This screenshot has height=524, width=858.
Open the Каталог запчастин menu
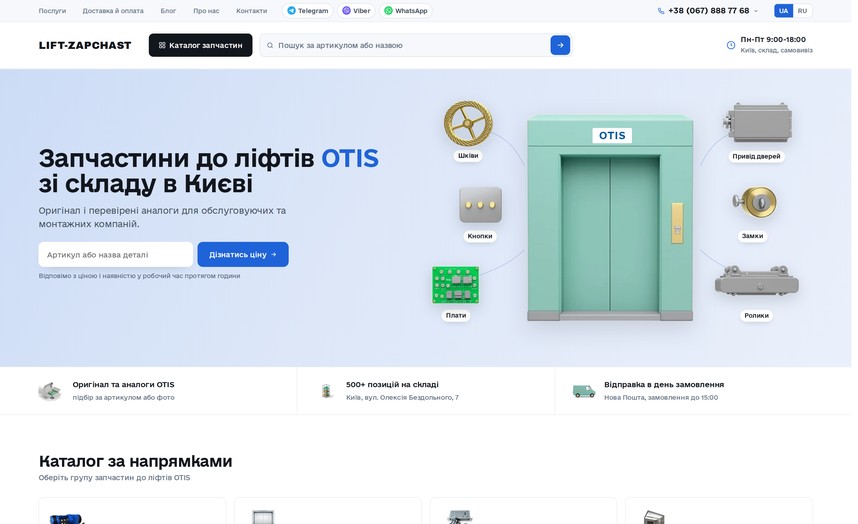(200, 45)
